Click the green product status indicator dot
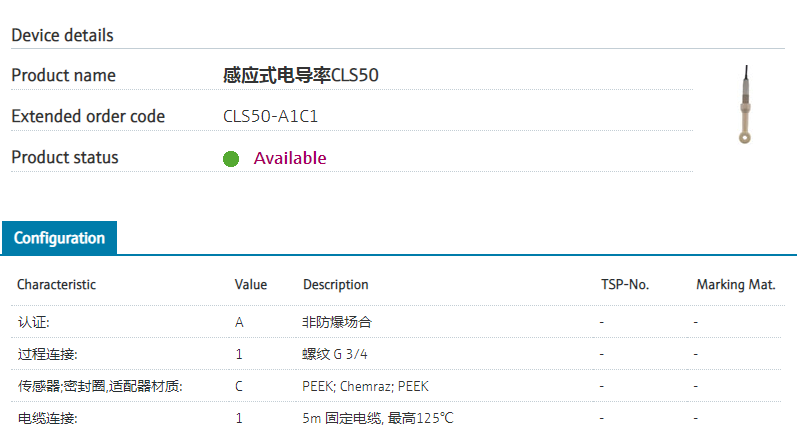 pos(231,158)
